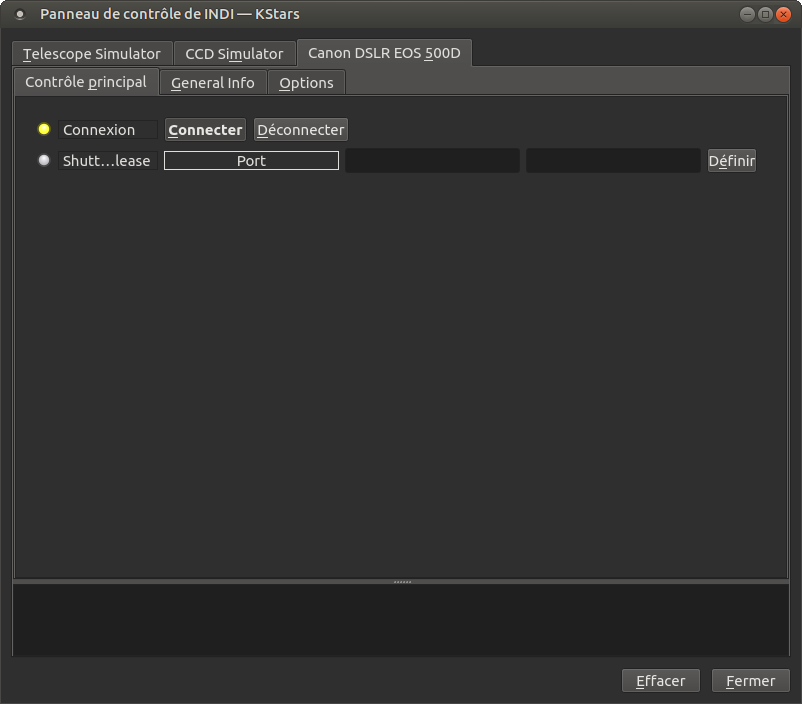The width and height of the screenshot is (802, 704).
Task: Click Définir to set the shutter port
Action: coord(731,161)
